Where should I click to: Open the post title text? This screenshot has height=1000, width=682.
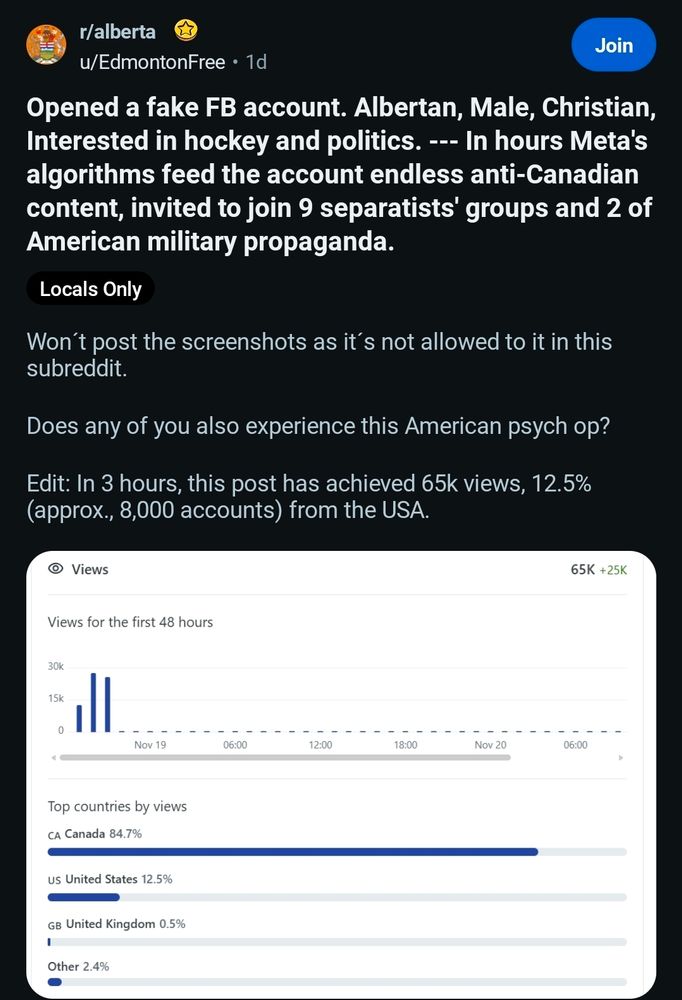(x=341, y=174)
